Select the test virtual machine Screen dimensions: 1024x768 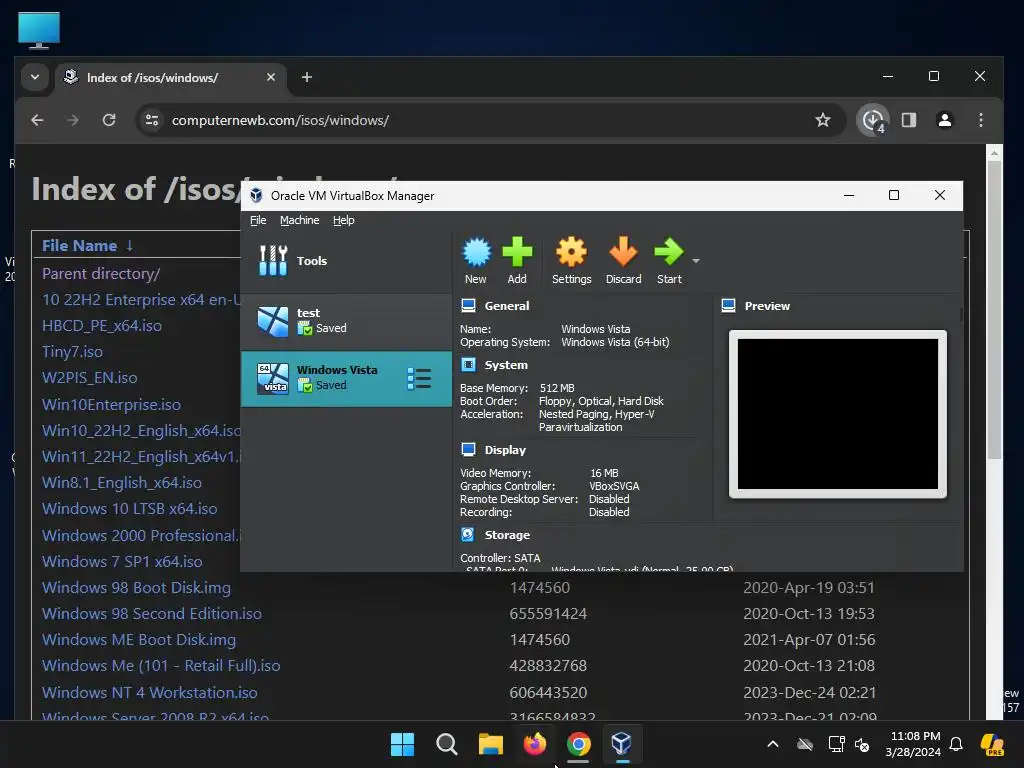pos(346,321)
